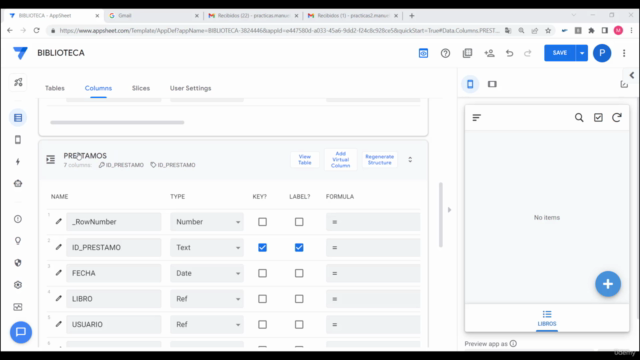The height and width of the screenshot is (360, 640).
Task: Edit the _RowNumber column with pencil icon
Action: (59, 221)
